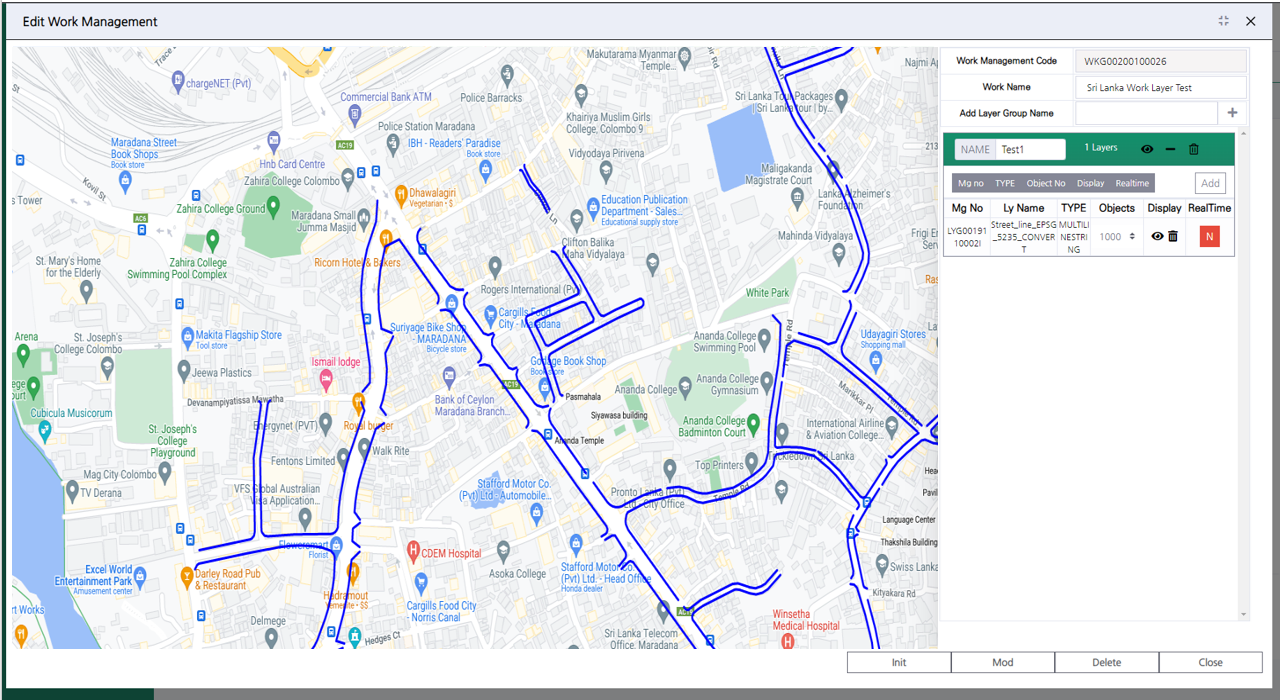
Task: Select the Display label in gray bar
Action: [1091, 183]
